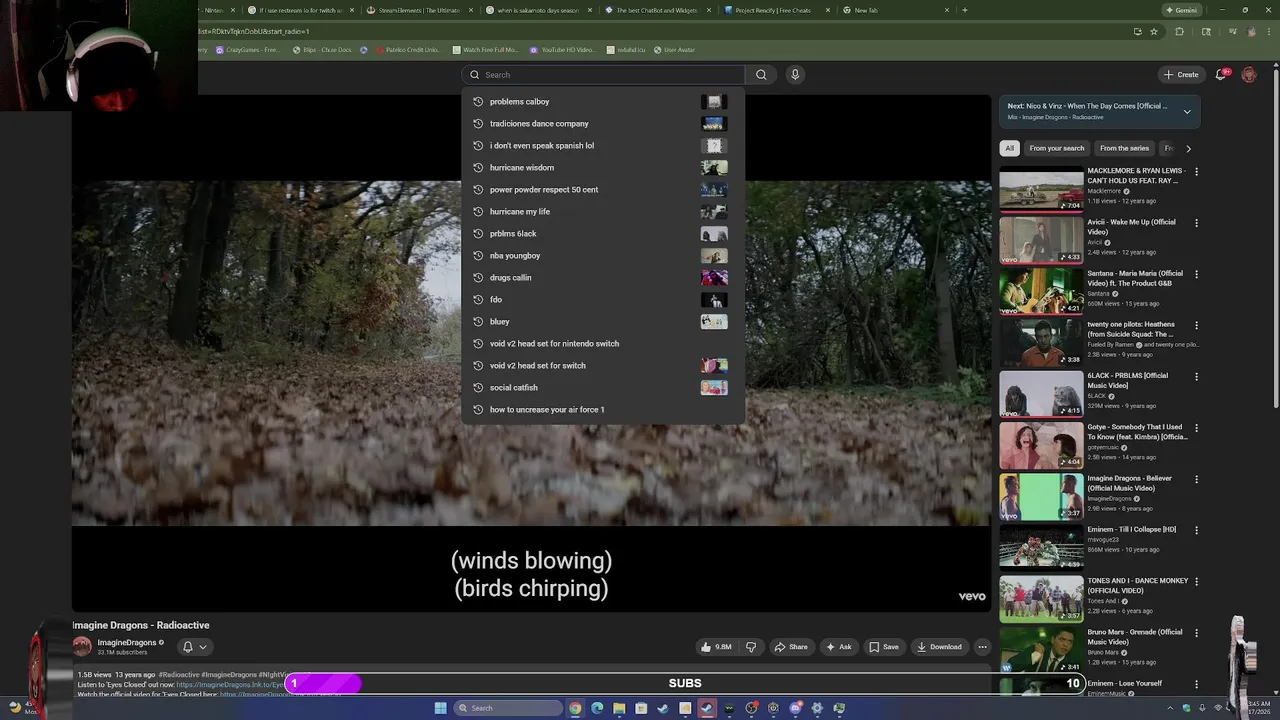Open Avicii Wake Me Up video thumbnail
This screenshot has width=1280, height=720.
click(x=1041, y=240)
